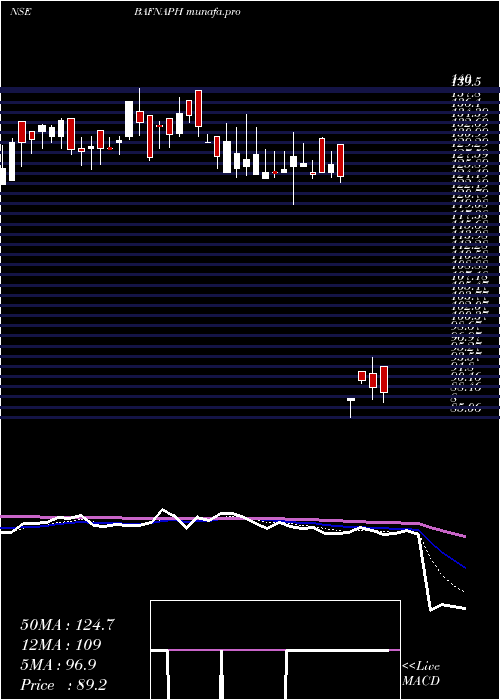Click the 12MA : 109 reading
Screen dimensions: 500x700
(61, 645)
